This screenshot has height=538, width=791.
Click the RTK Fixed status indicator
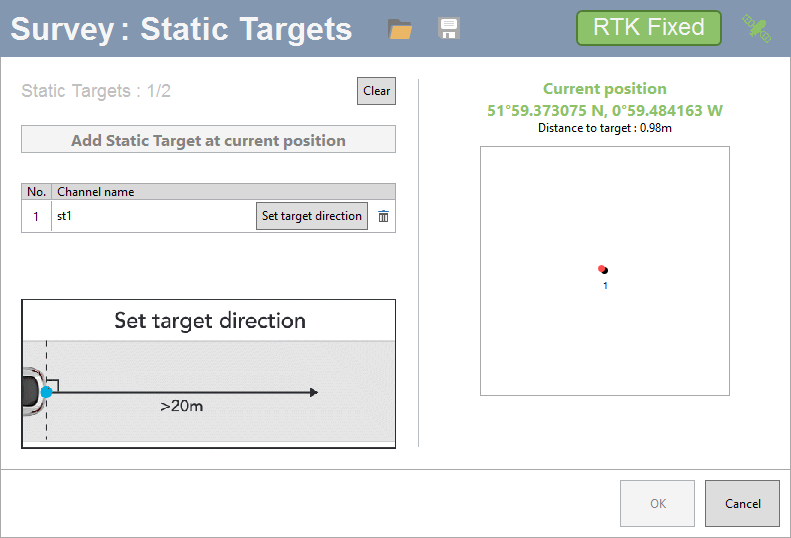pyautogui.click(x=649, y=28)
